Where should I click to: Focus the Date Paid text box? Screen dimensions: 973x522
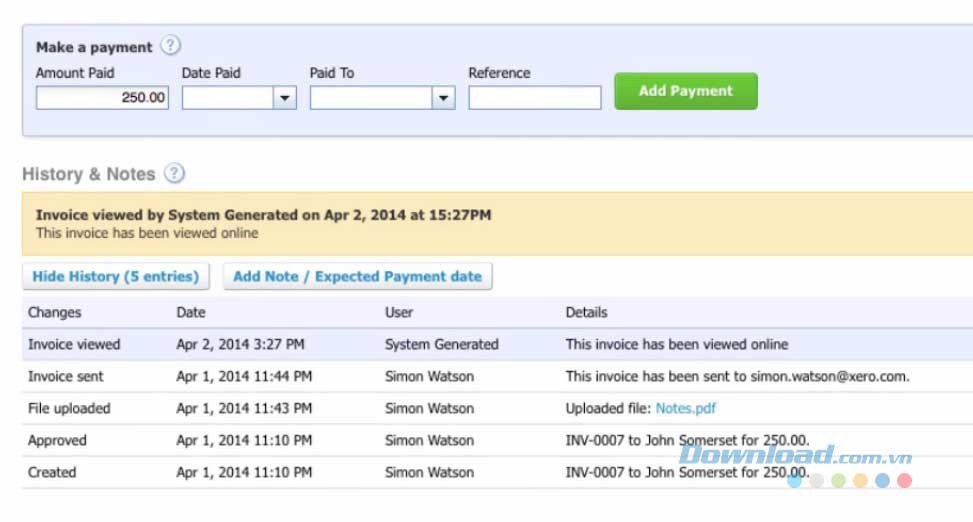(227, 98)
